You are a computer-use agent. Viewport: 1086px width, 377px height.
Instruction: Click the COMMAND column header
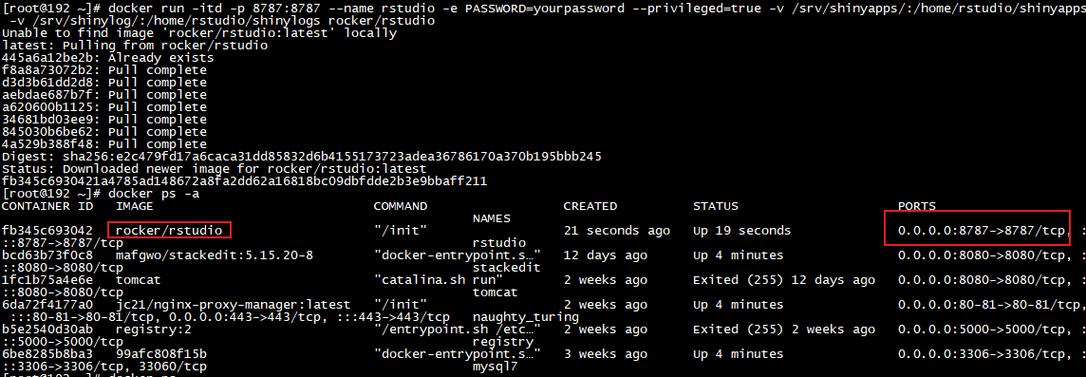400,206
